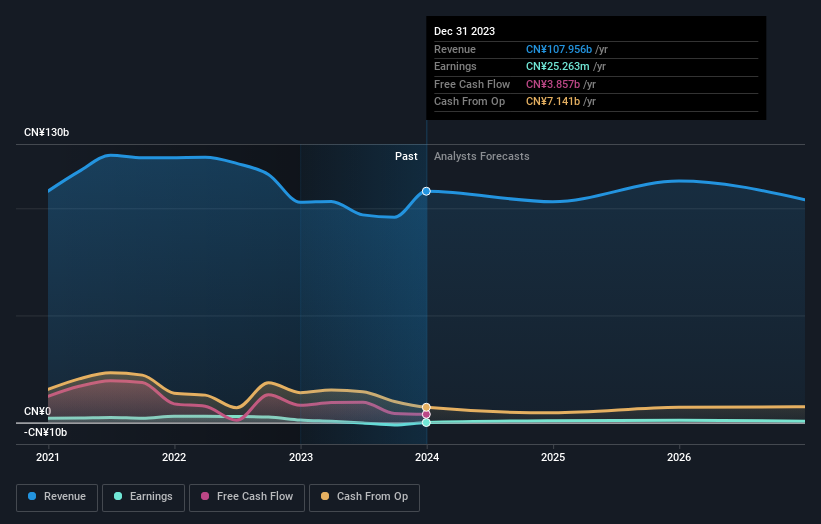This screenshot has height=524, width=821.
Task: Click the 2022 x-axis label
Action: (x=174, y=458)
